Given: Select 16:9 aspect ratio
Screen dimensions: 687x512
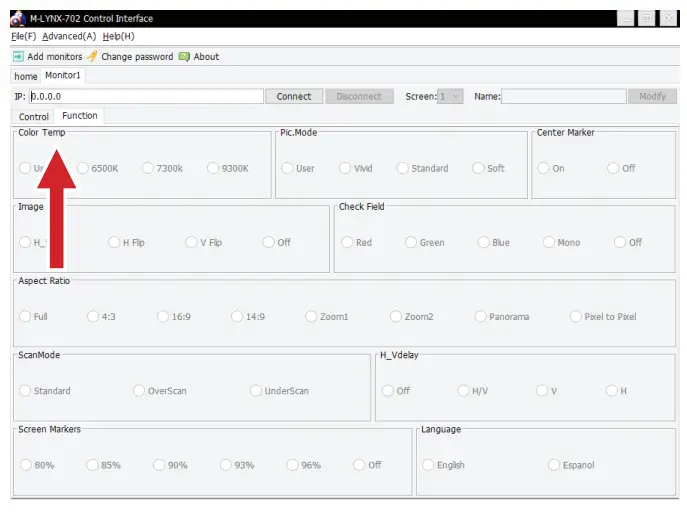Looking at the screenshot, I should pyautogui.click(x=174, y=316).
